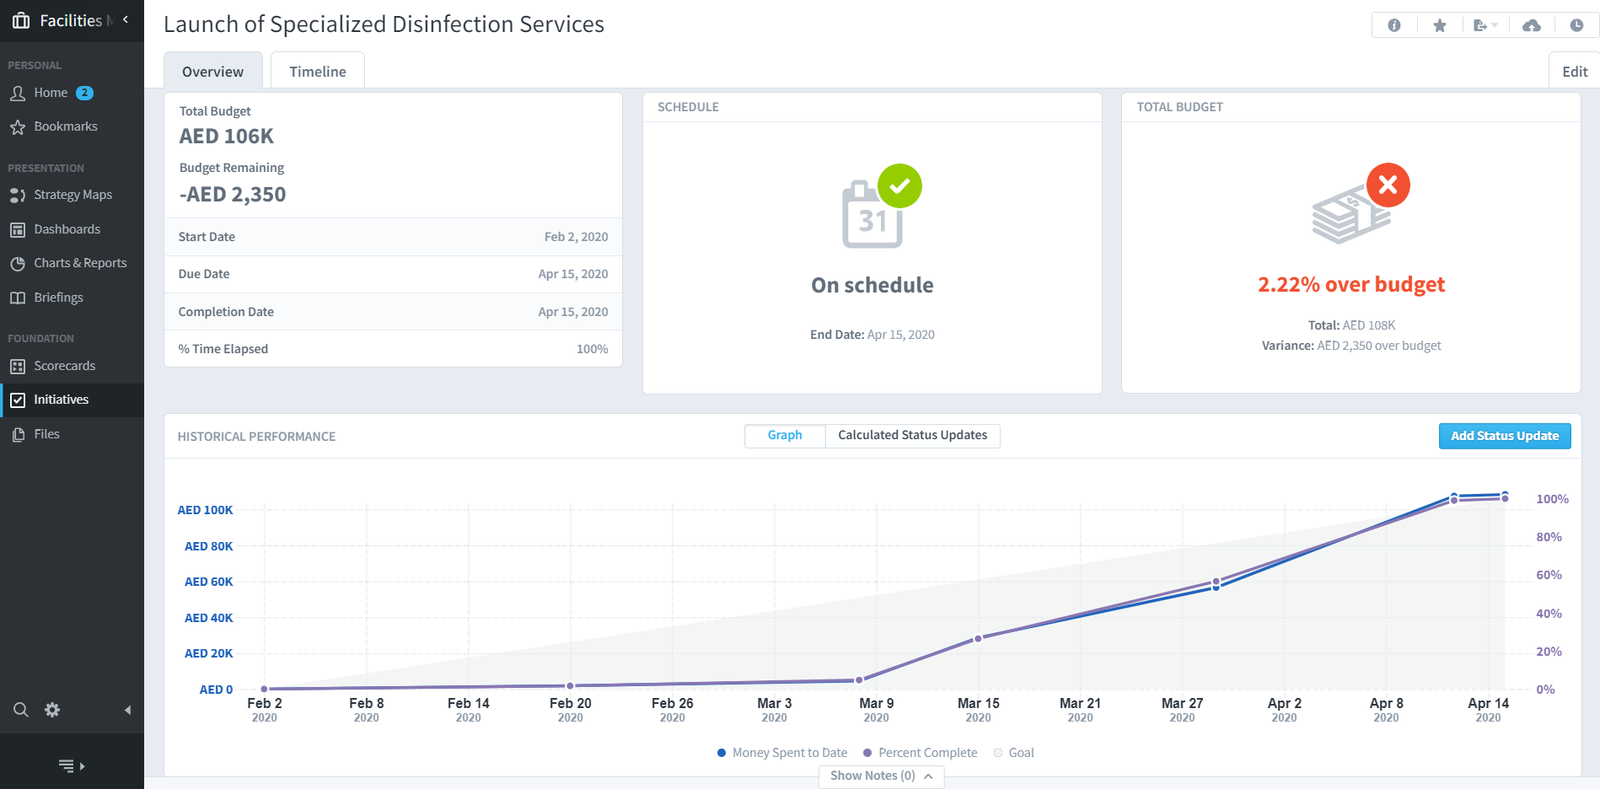1600x789 pixels.
Task: Collapse the sidebar using the left triangle
Action: point(127,710)
